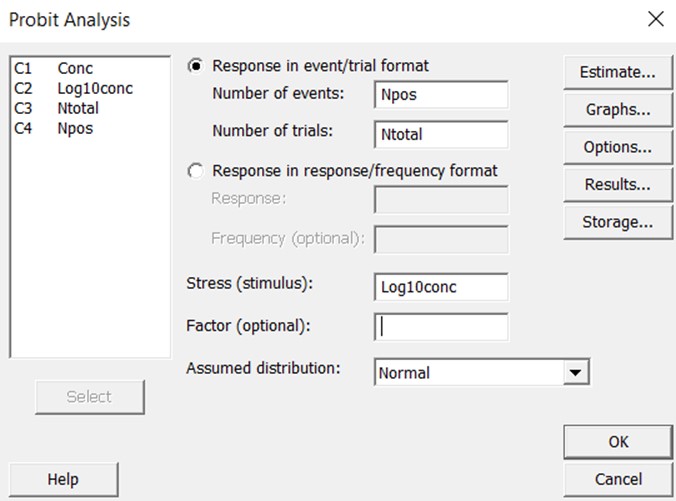Choose response/frequency format option
Screen dimensions: 676x501
(x=196, y=171)
